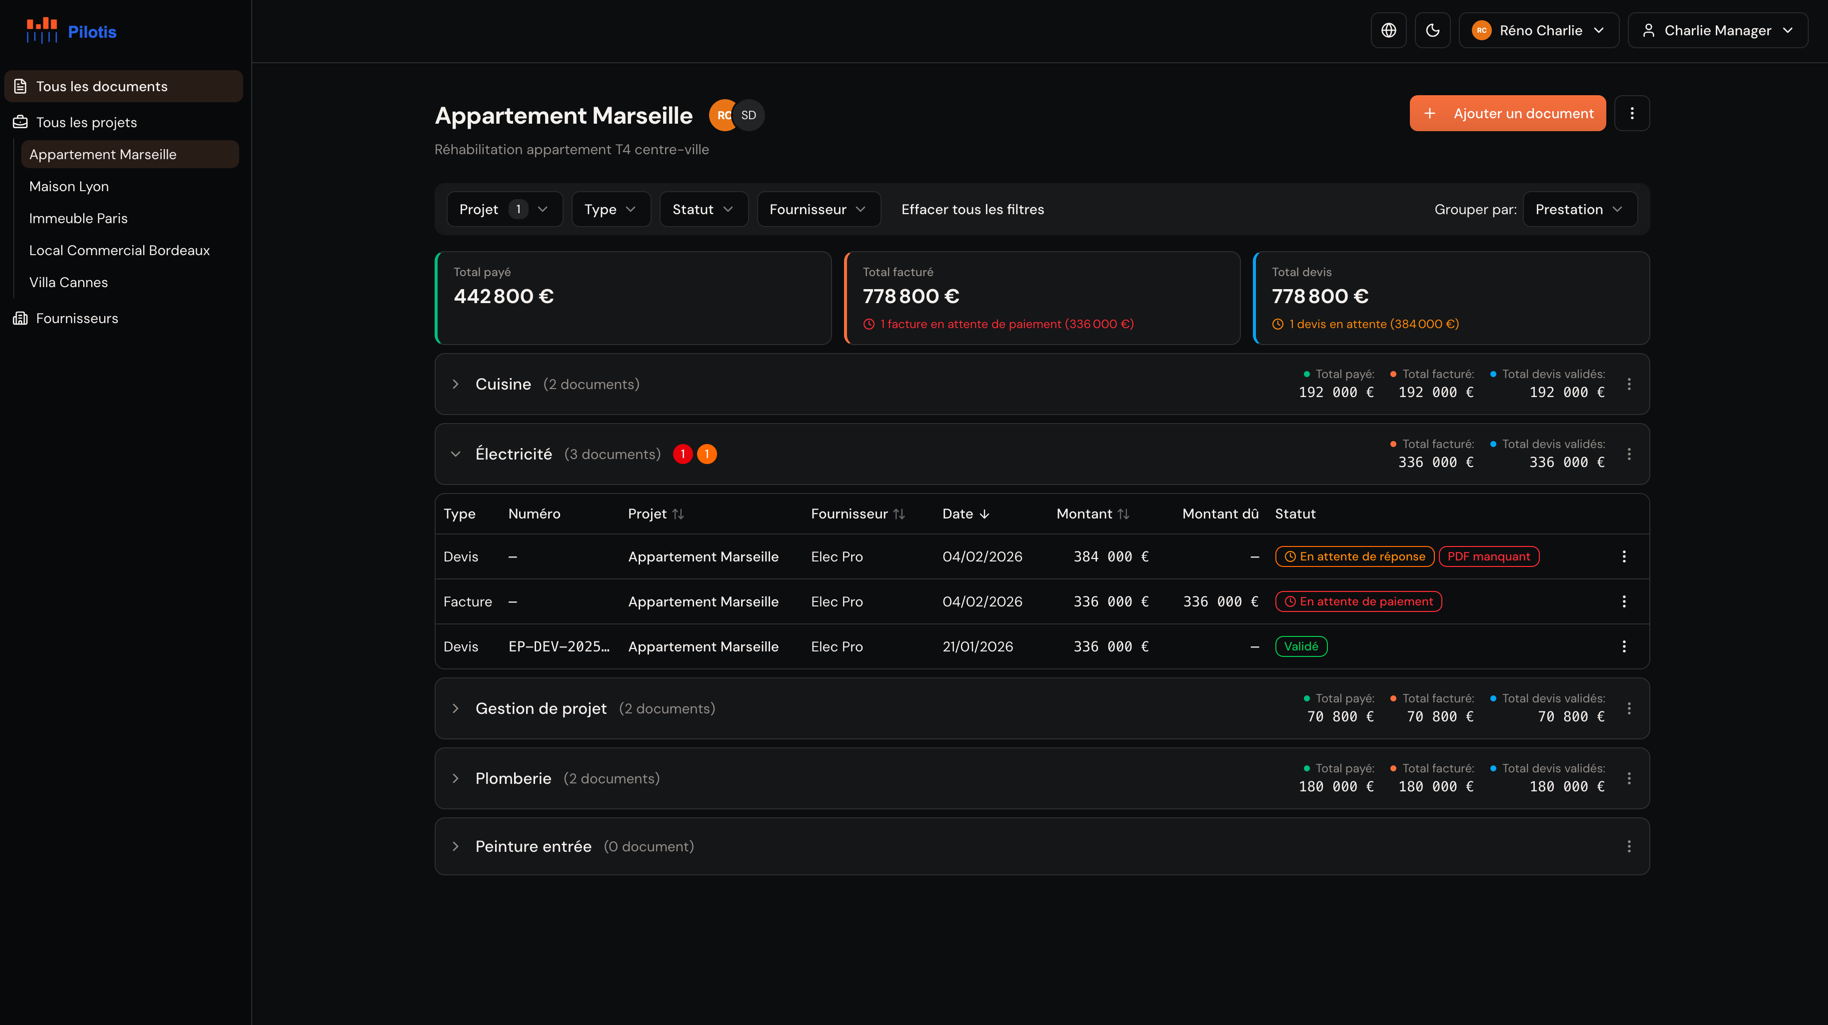Toggle dark mode moon icon

tap(1432, 30)
